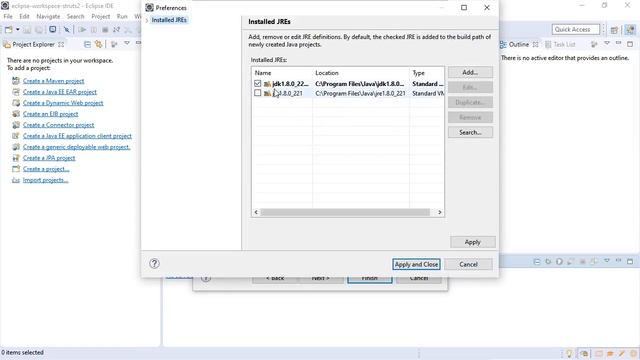Click the Location column header
The image size is (640, 360).
click(361, 73)
